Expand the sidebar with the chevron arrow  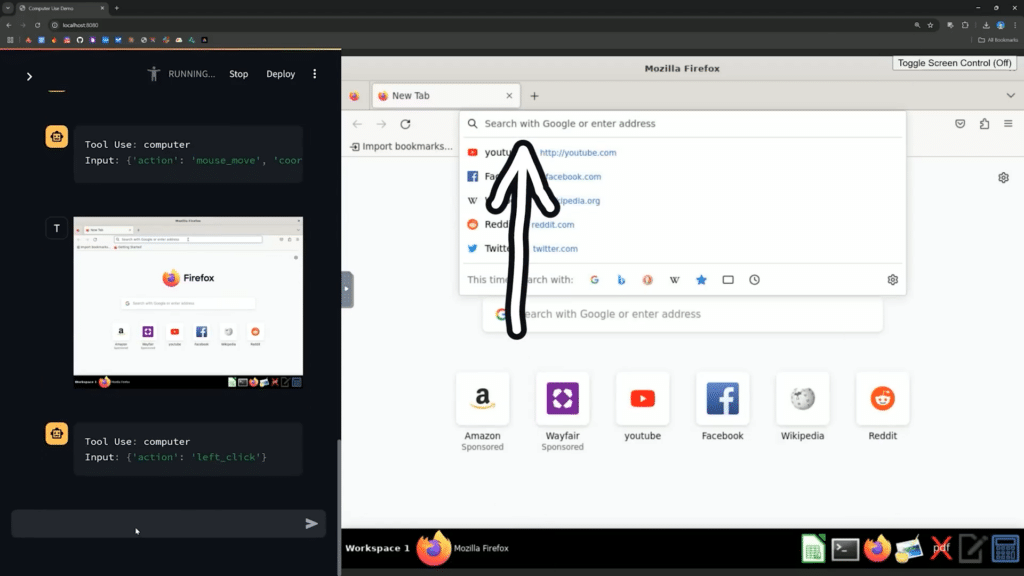point(29,76)
